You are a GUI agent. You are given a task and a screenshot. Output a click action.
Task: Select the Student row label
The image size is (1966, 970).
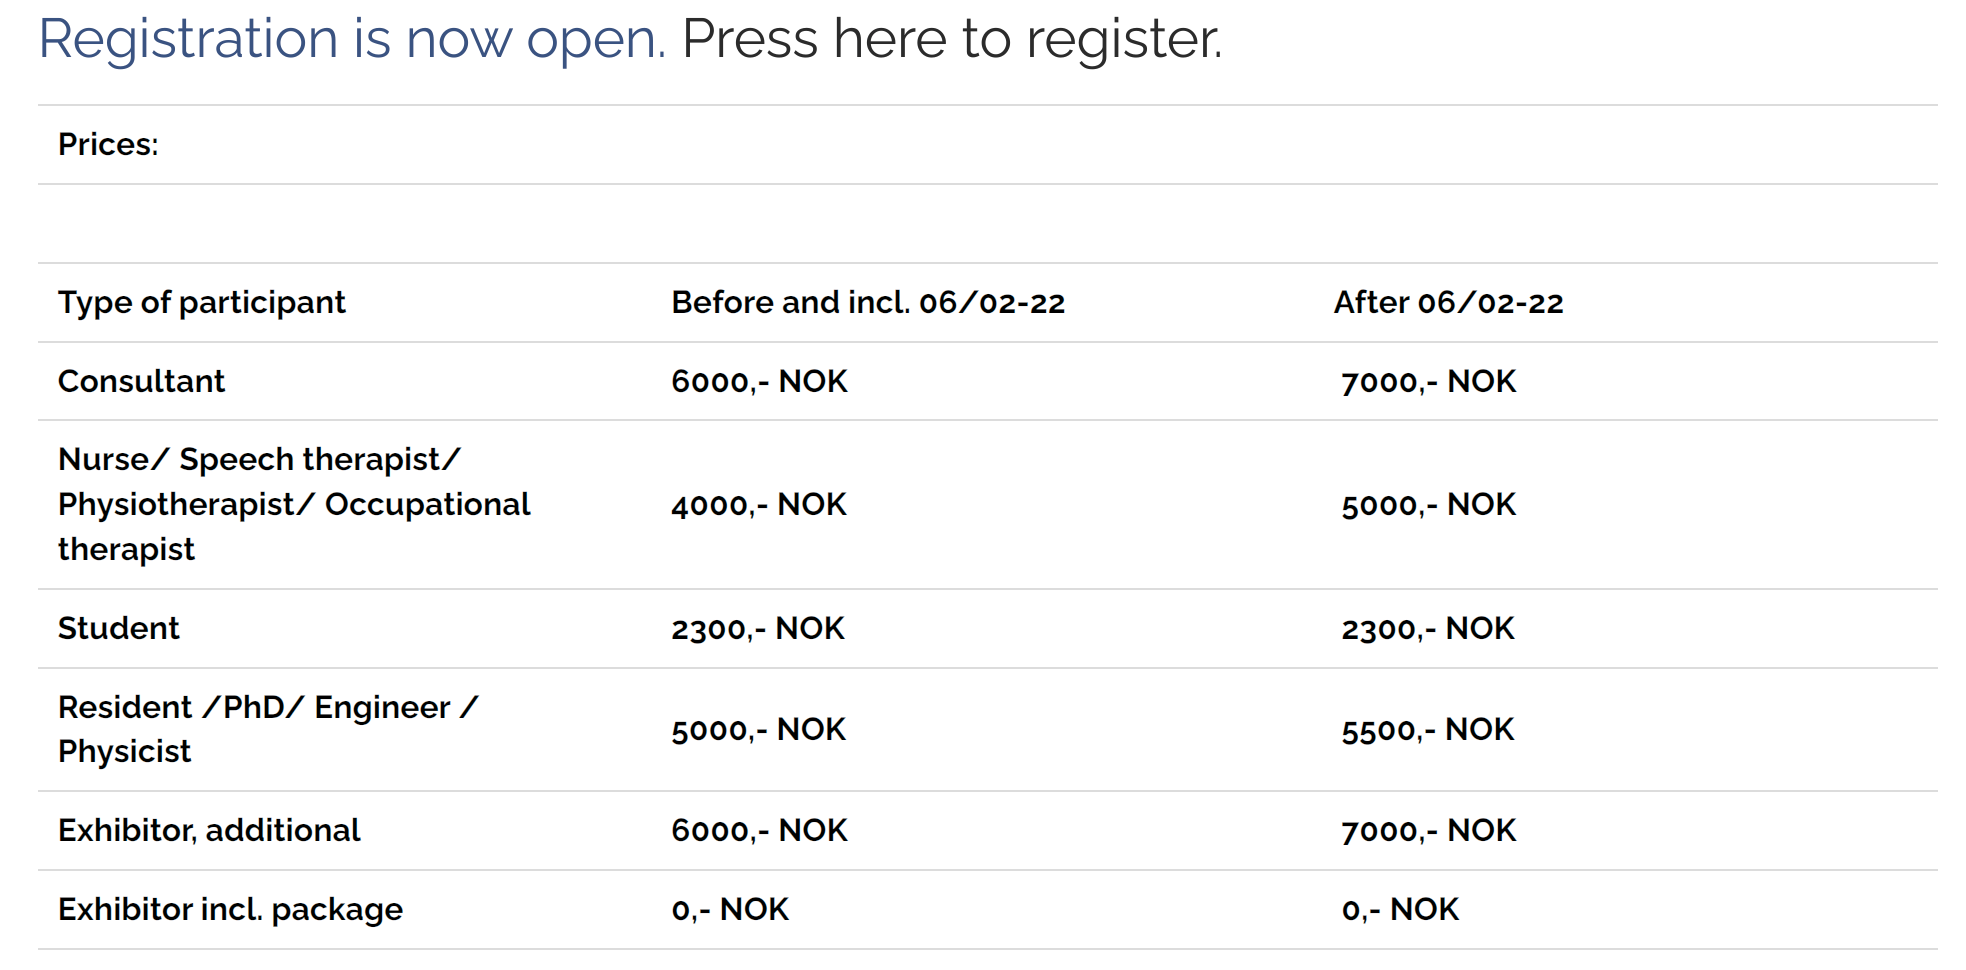pos(118,628)
